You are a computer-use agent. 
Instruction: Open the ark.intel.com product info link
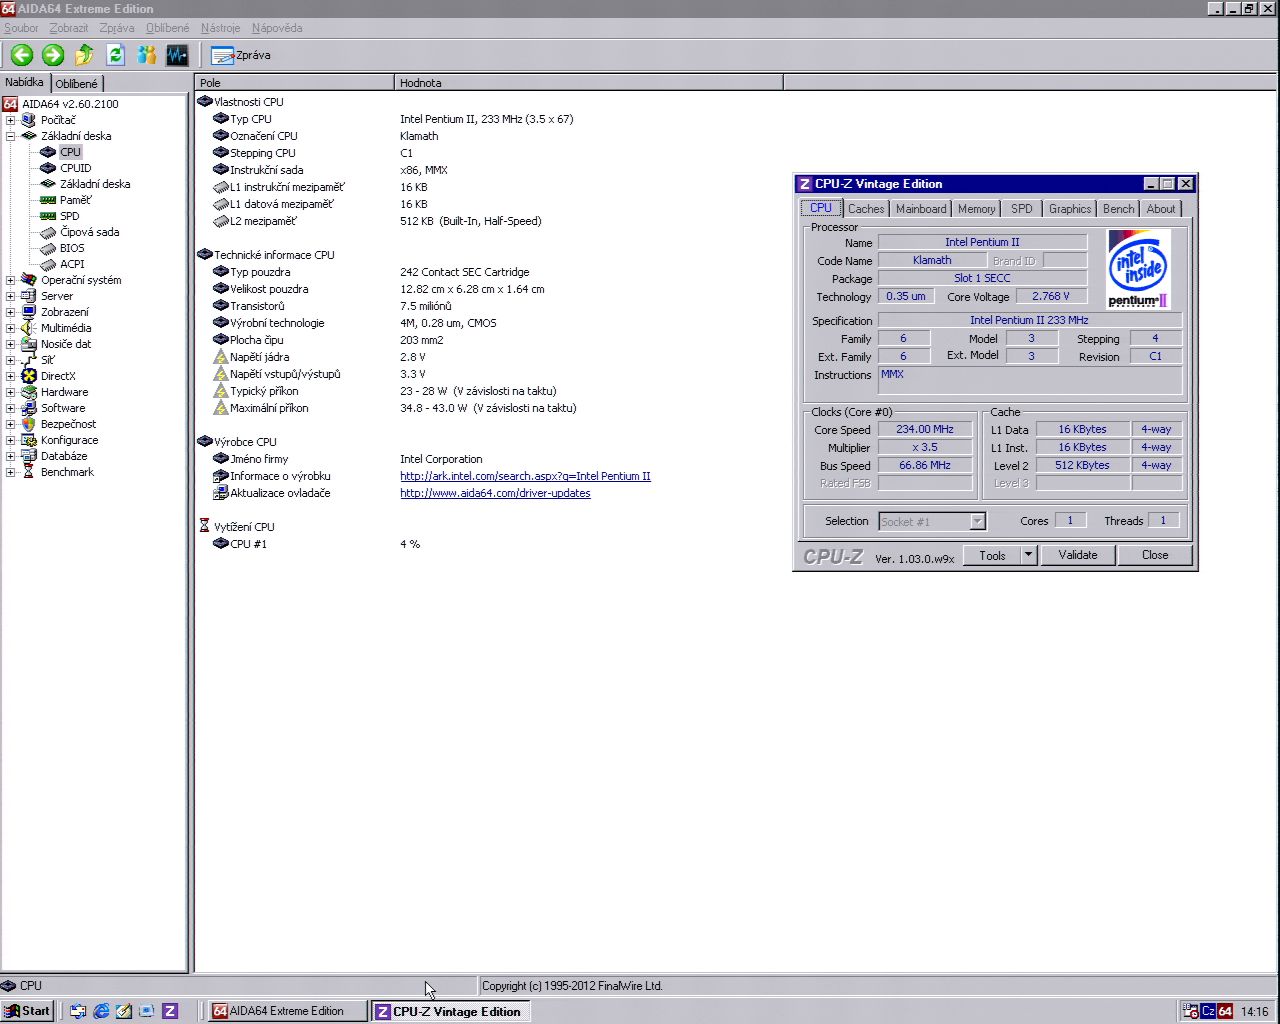pos(525,476)
